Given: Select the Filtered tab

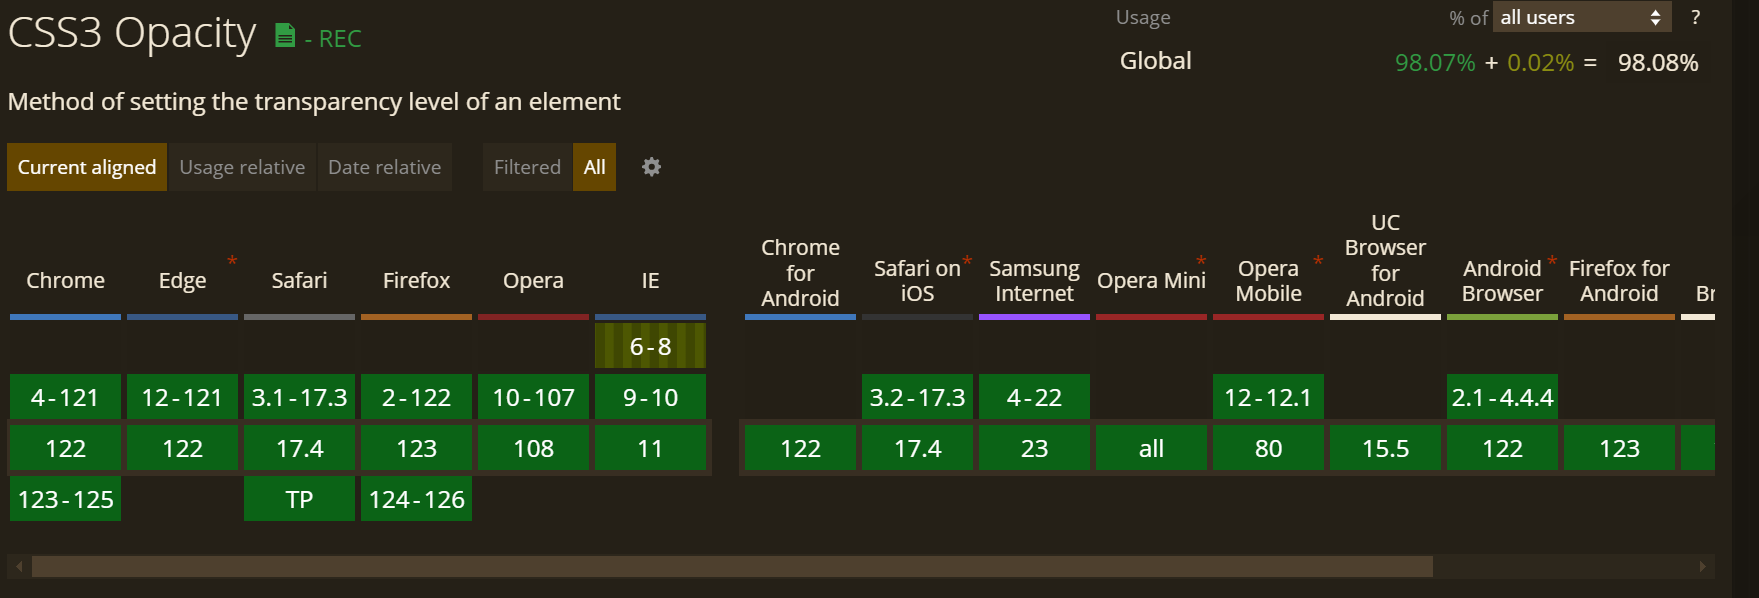Looking at the screenshot, I should (x=527, y=167).
